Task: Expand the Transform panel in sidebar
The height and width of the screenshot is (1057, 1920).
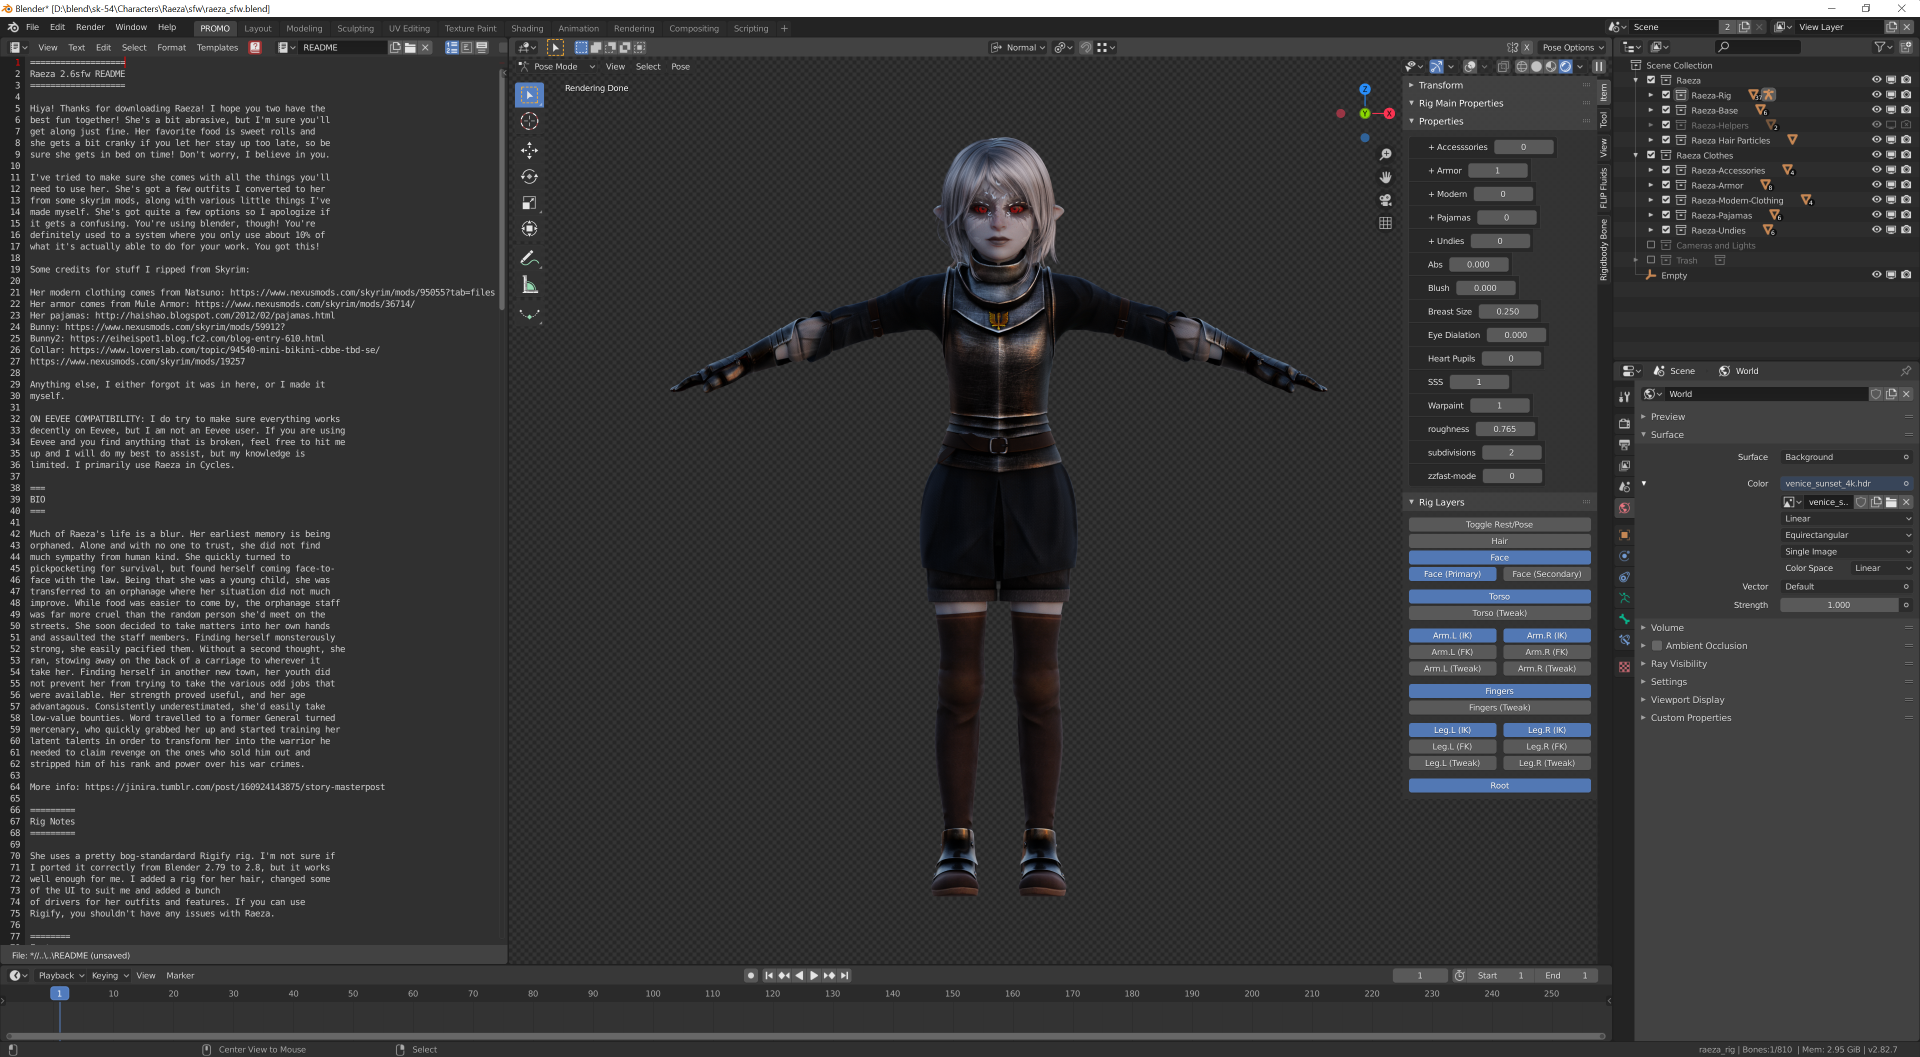Action: point(1440,85)
